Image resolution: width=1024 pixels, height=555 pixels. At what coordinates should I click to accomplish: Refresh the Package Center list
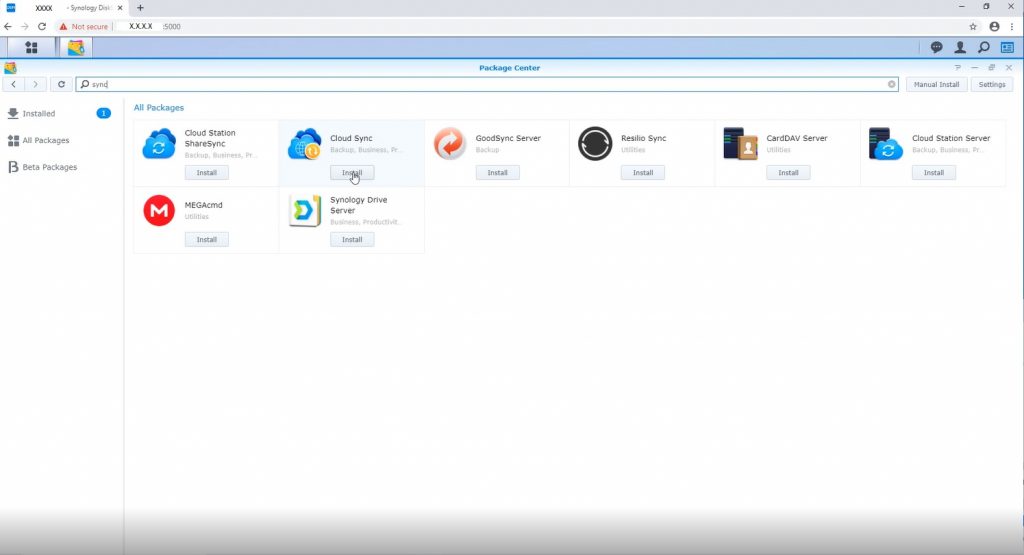(x=61, y=84)
